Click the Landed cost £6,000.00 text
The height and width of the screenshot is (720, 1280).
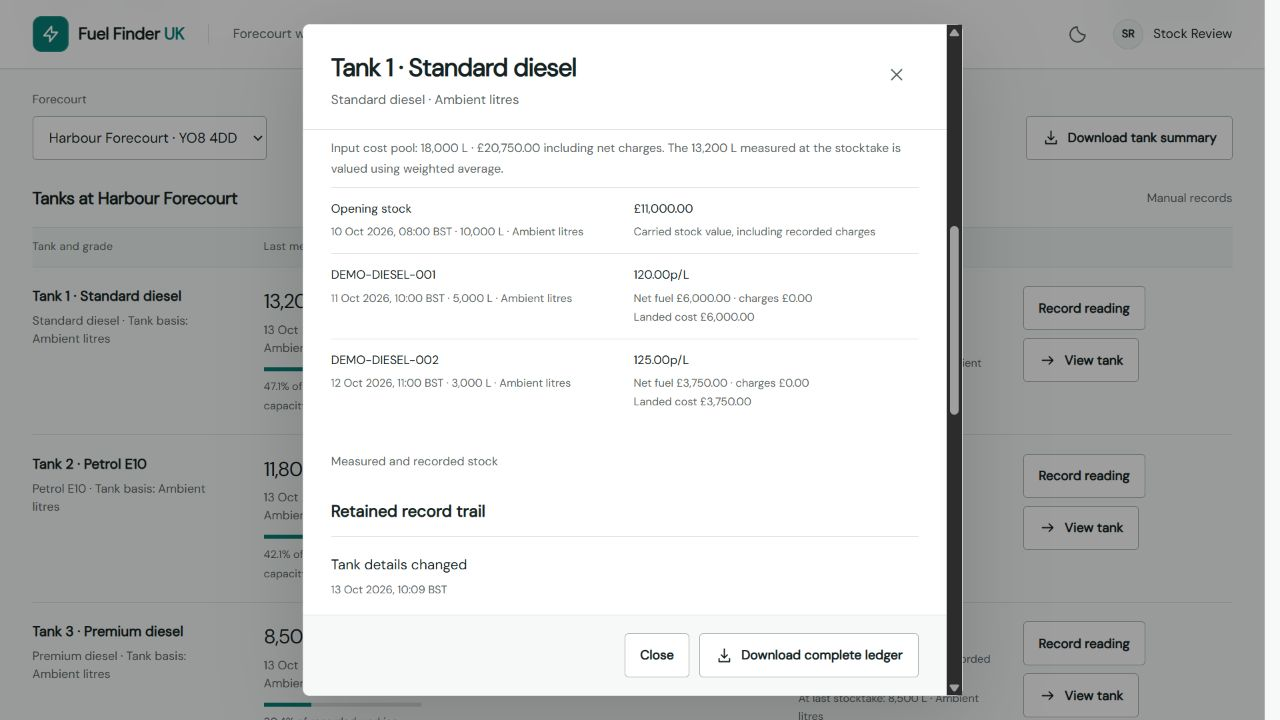click(694, 317)
